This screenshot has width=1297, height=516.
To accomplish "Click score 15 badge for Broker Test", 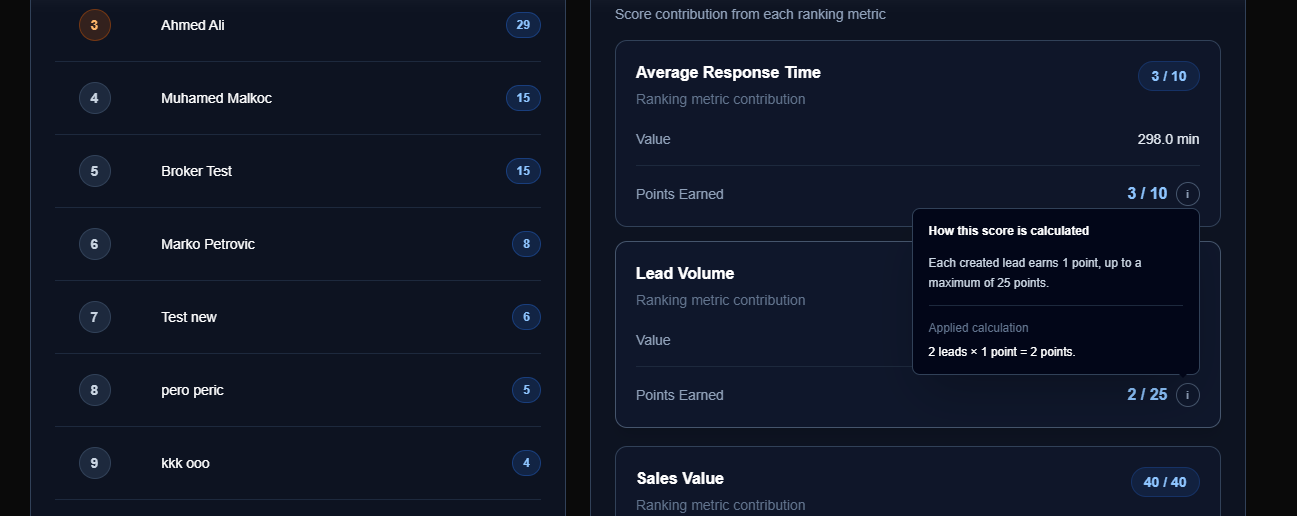I will pos(523,171).
